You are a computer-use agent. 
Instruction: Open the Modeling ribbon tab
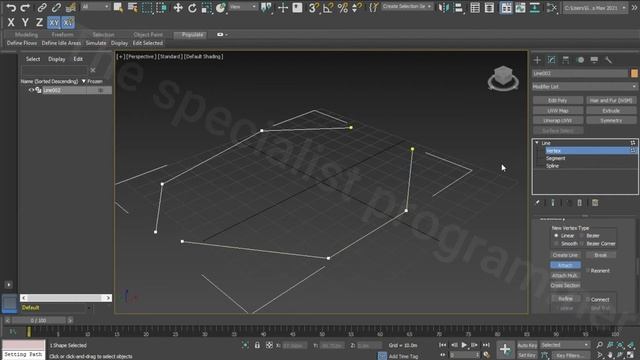pos(26,35)
